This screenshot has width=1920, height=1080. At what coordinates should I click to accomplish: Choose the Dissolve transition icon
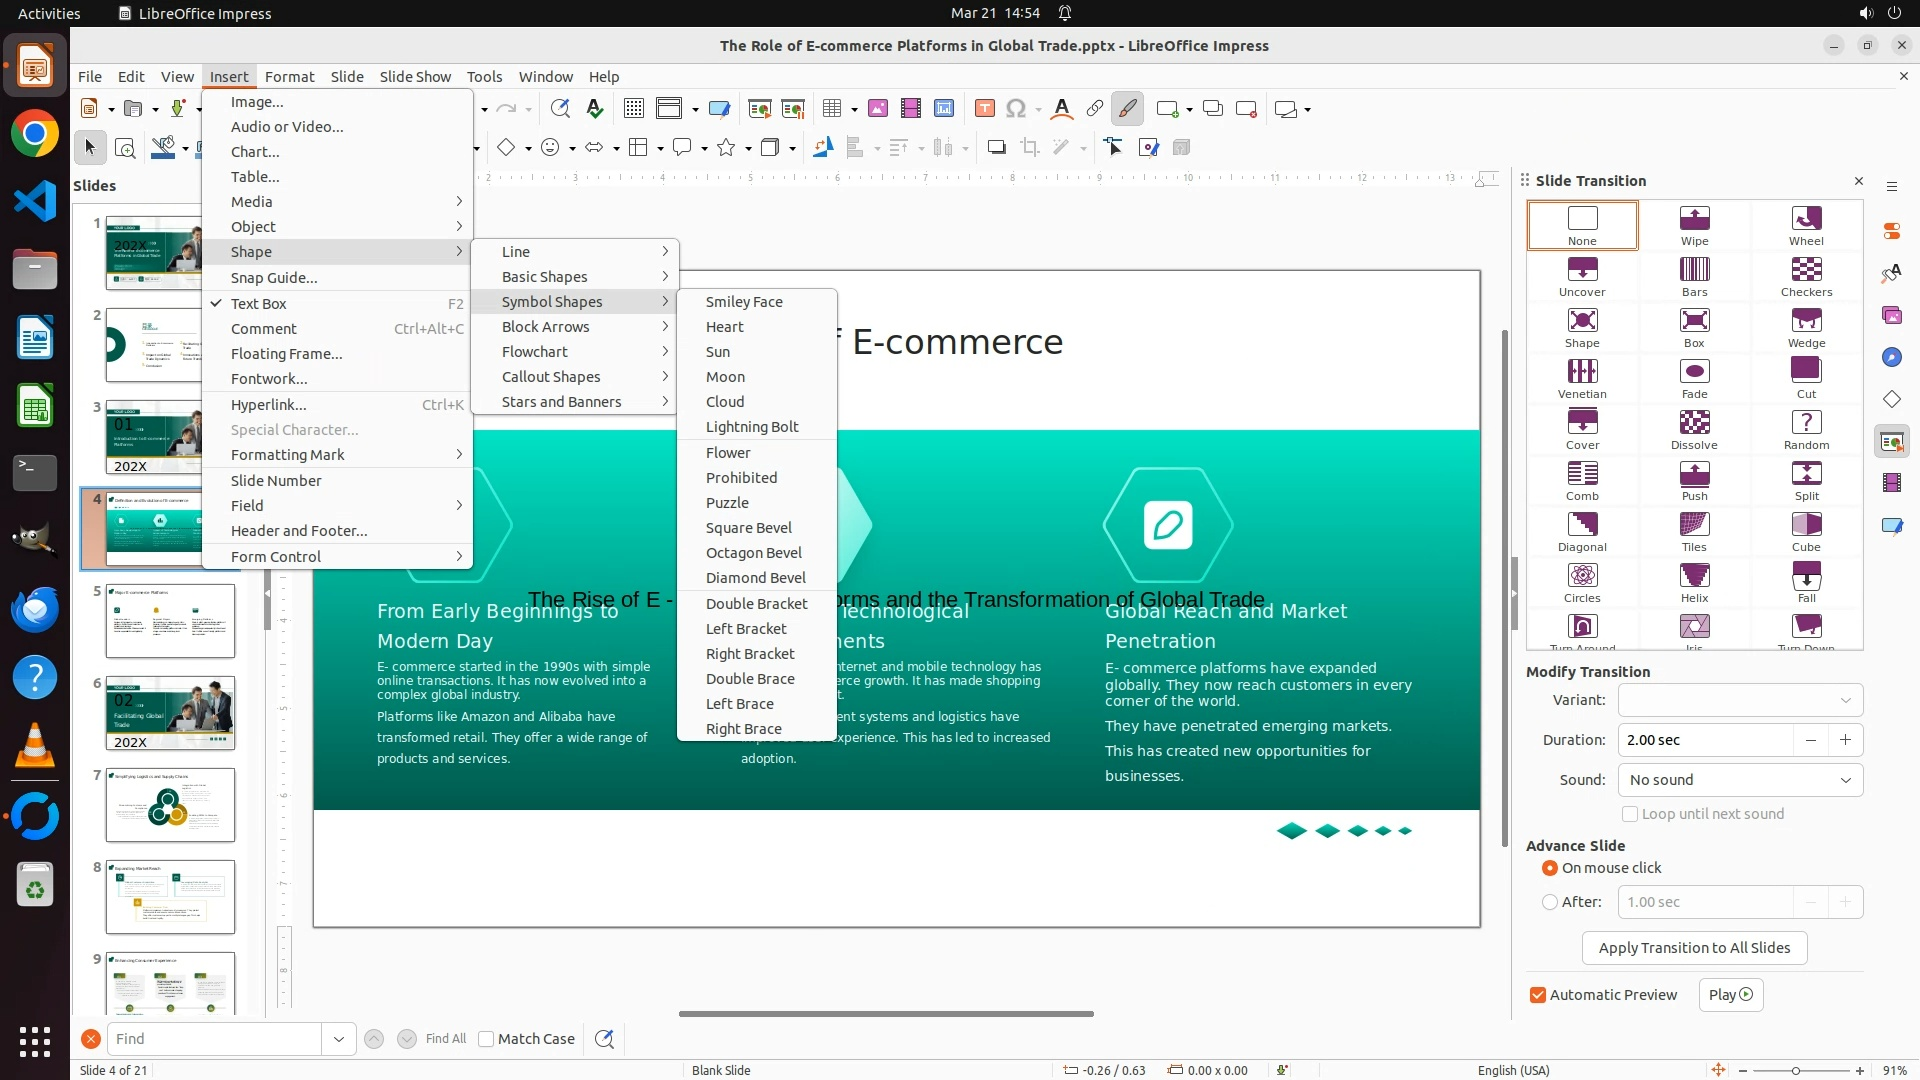coord(1694,423)
